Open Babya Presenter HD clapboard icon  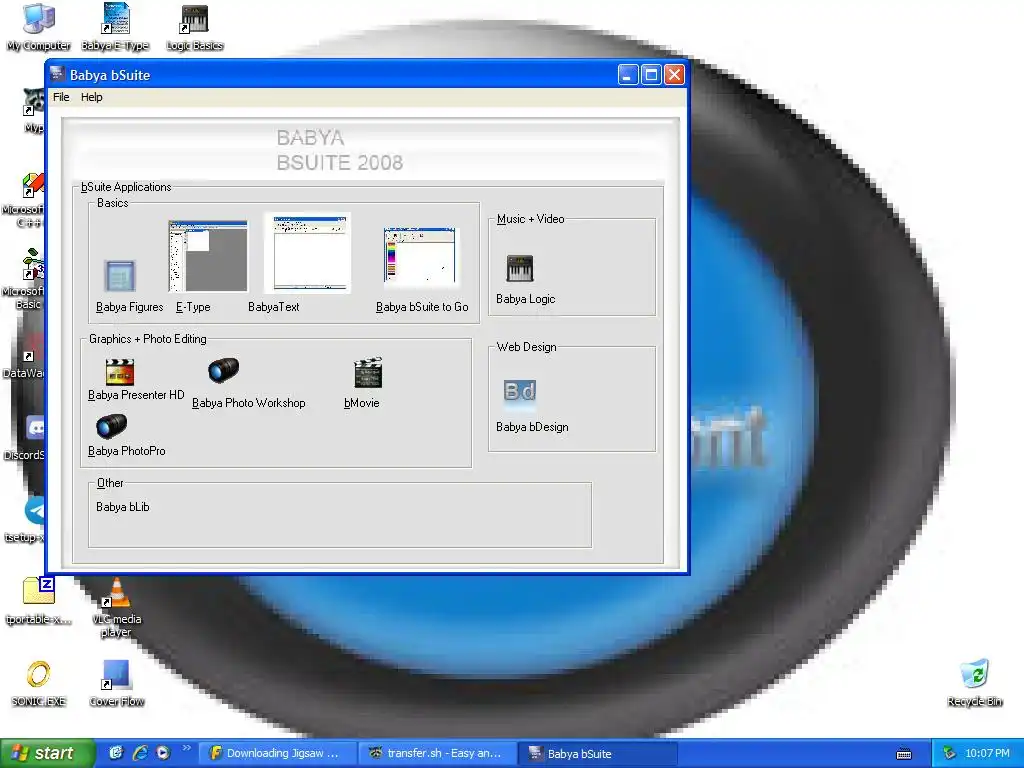120,372
